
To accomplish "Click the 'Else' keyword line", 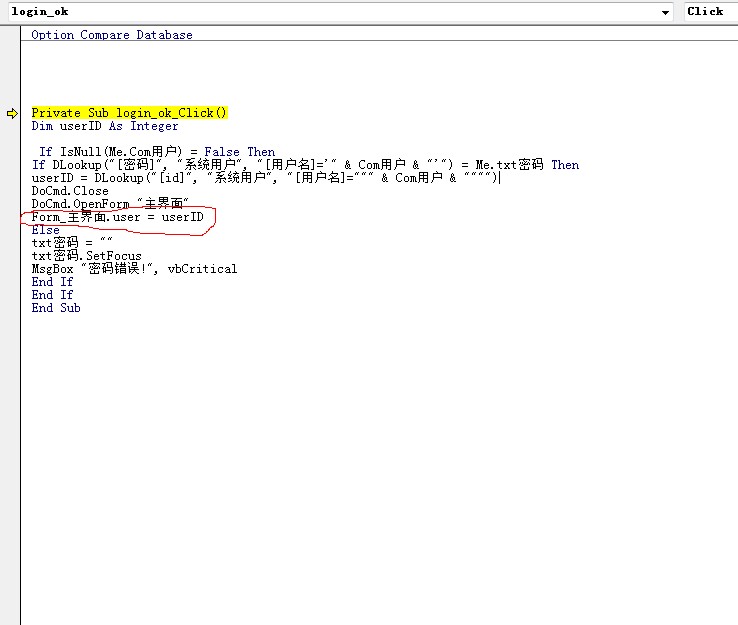I will tap(45, 230).
